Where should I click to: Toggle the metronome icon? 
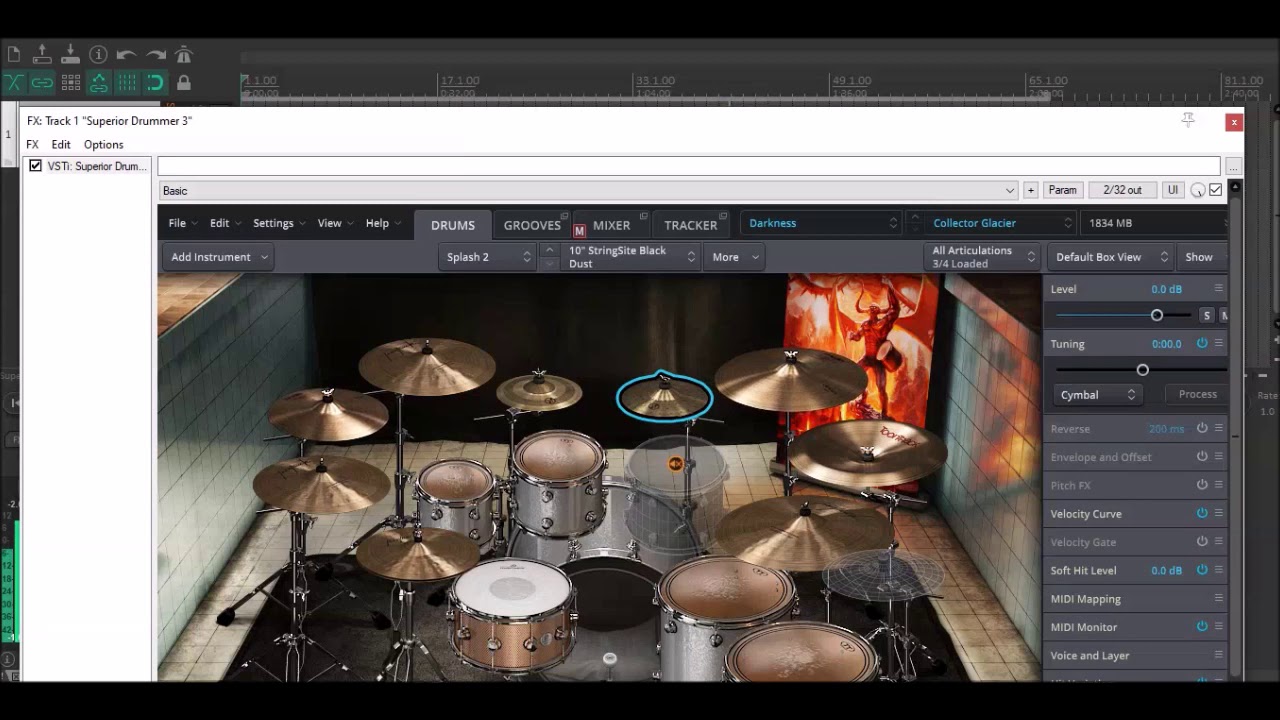(x=183, y=55)
